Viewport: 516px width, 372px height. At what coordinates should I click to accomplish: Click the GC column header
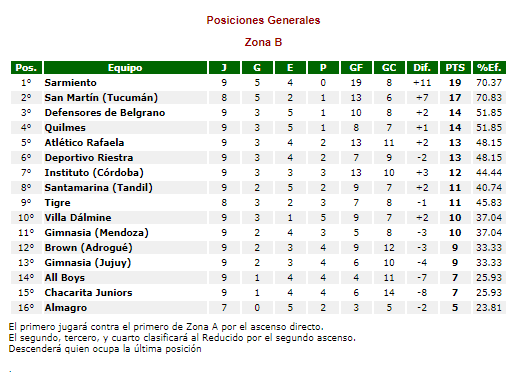pos(389,68)
